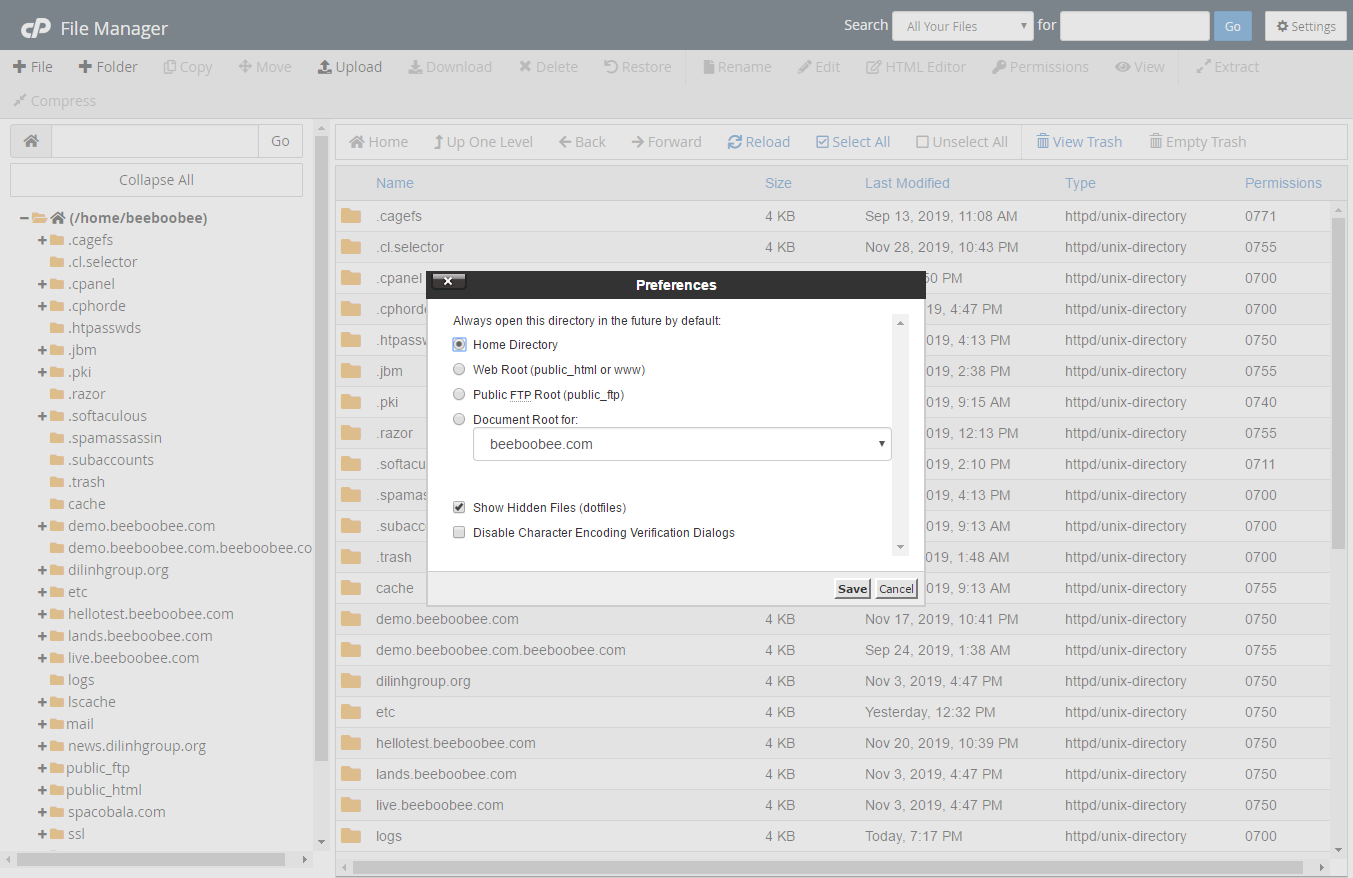Click Collapse All in the tree panel
The image size is (1353, 878).
156,180
